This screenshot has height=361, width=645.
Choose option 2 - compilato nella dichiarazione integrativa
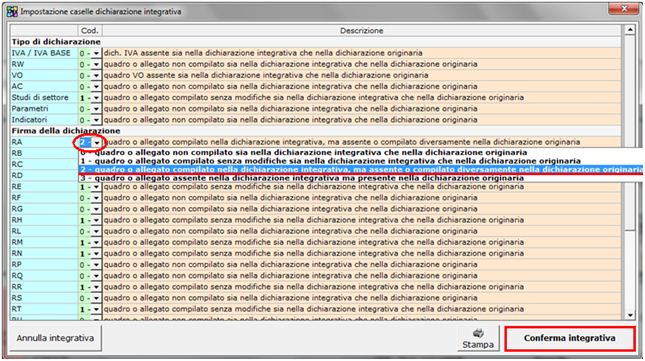point(361,169)
